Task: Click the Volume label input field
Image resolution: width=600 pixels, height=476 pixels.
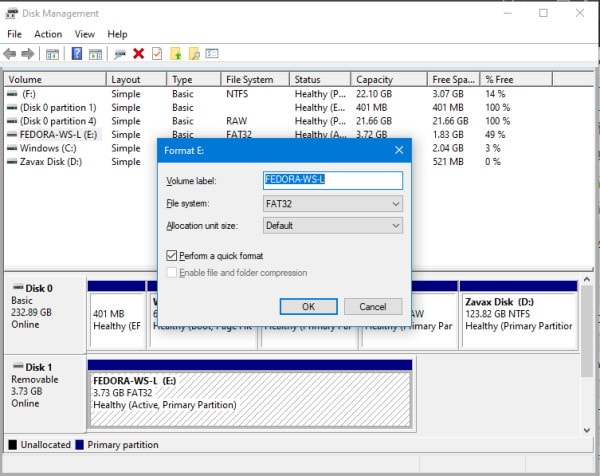Action: pos(333,180)
